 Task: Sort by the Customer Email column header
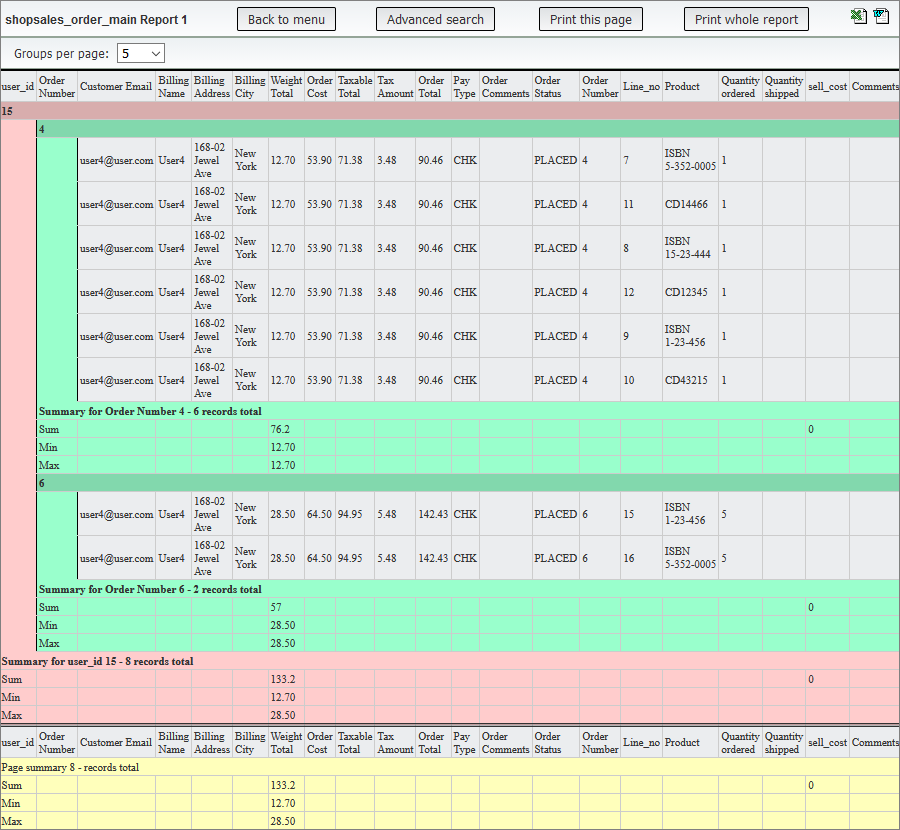[115, 86]
